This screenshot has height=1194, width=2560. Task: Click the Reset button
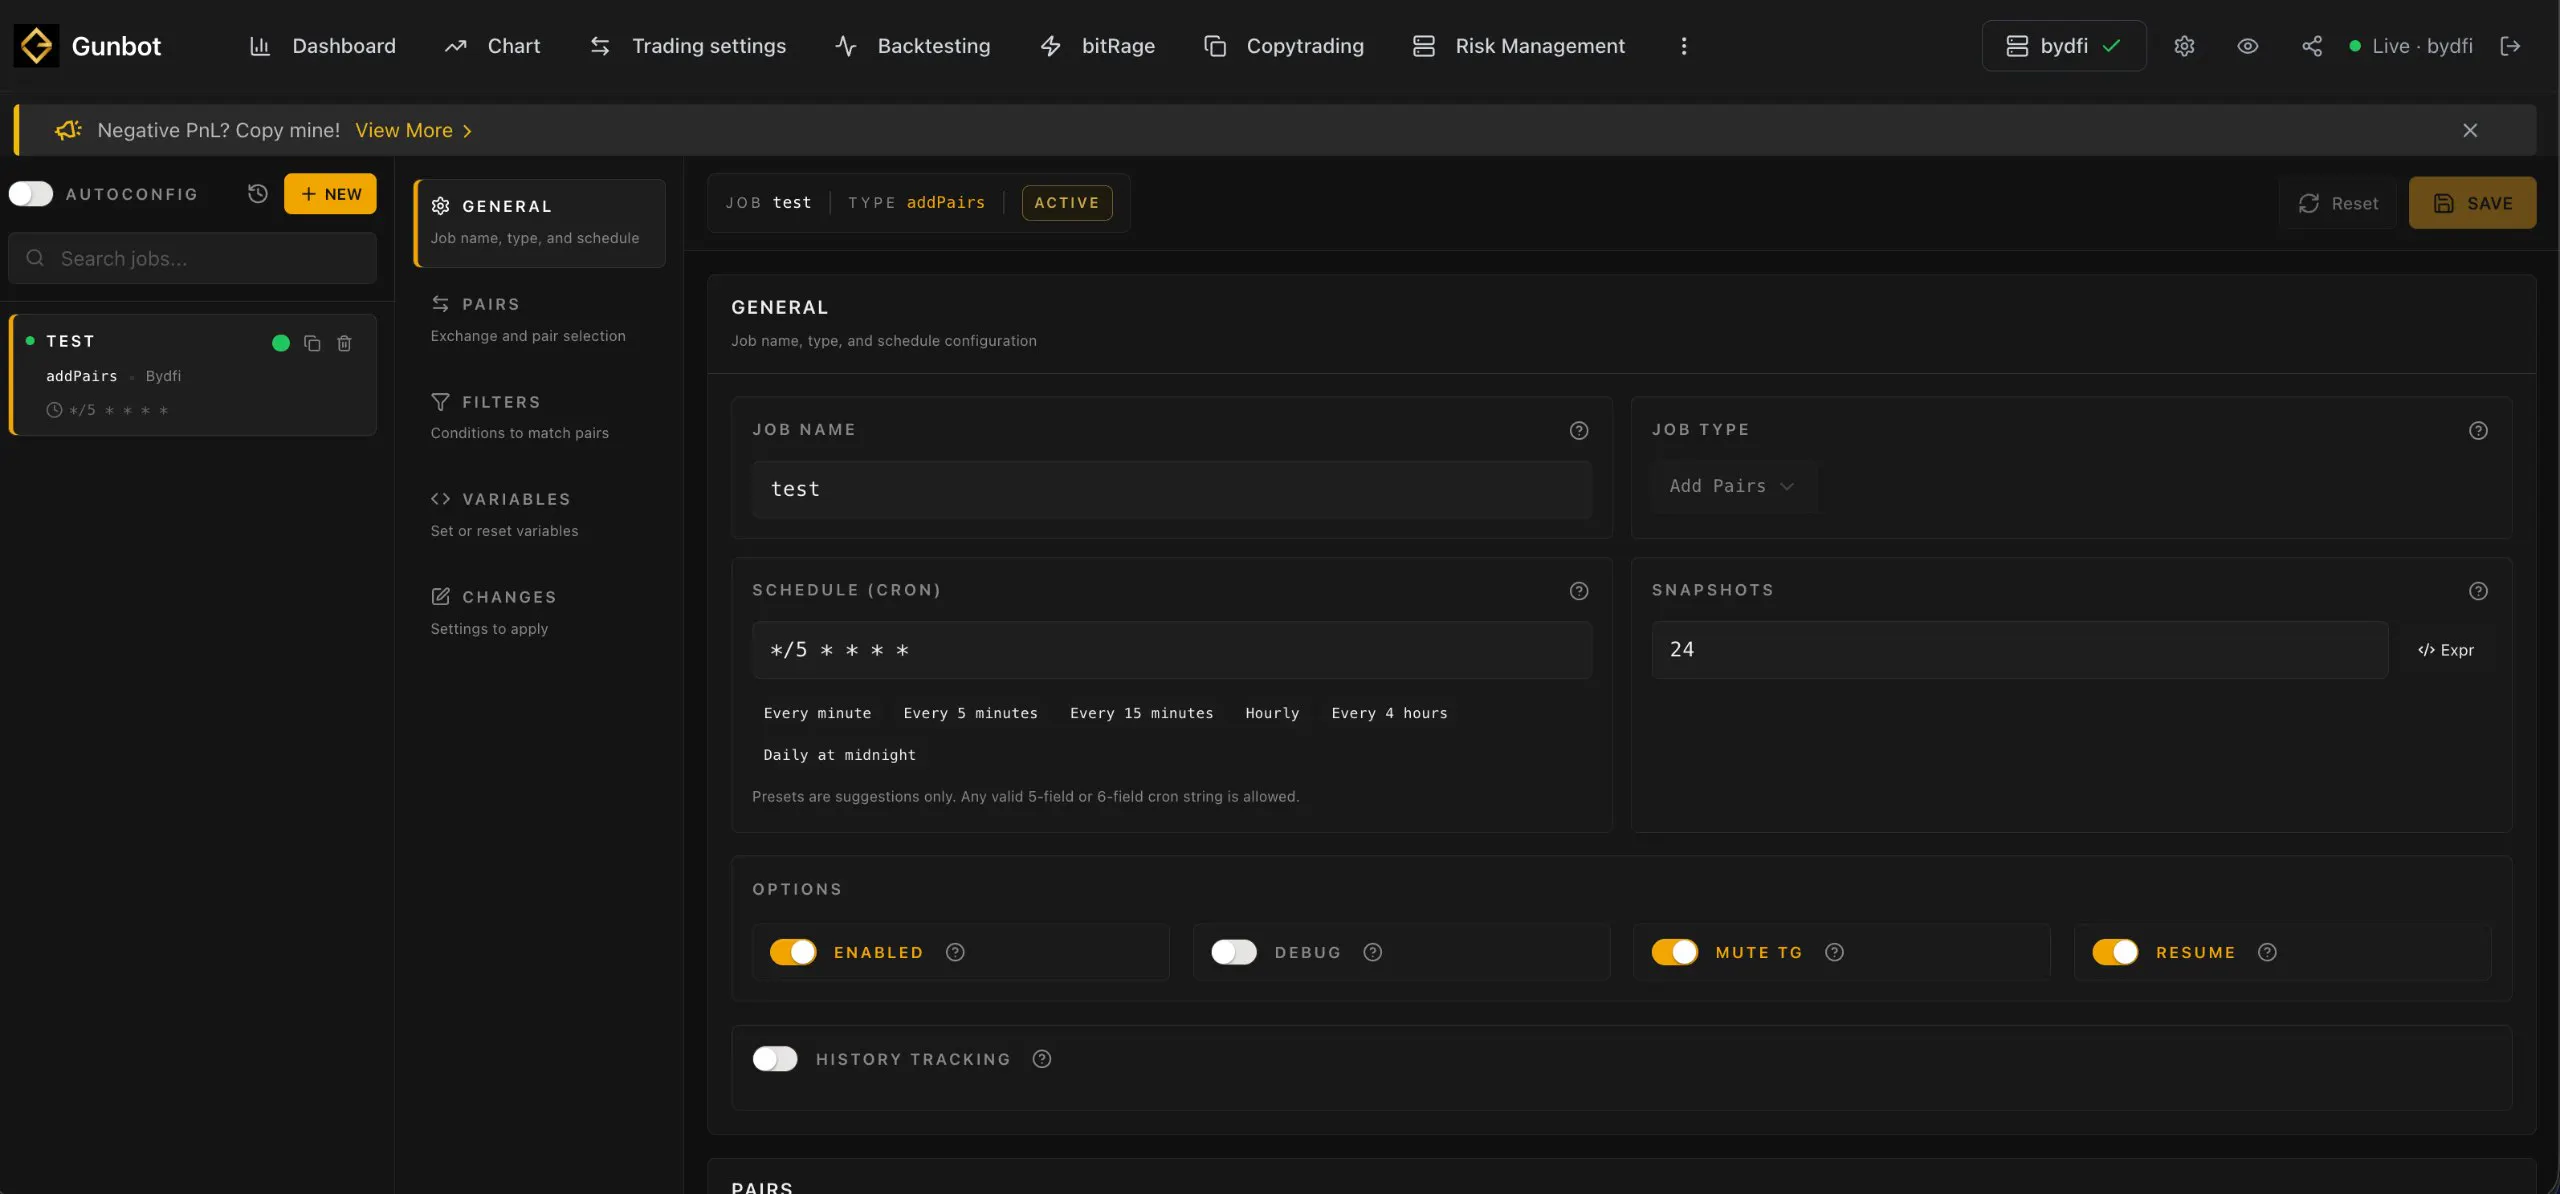pos(2338,203)
